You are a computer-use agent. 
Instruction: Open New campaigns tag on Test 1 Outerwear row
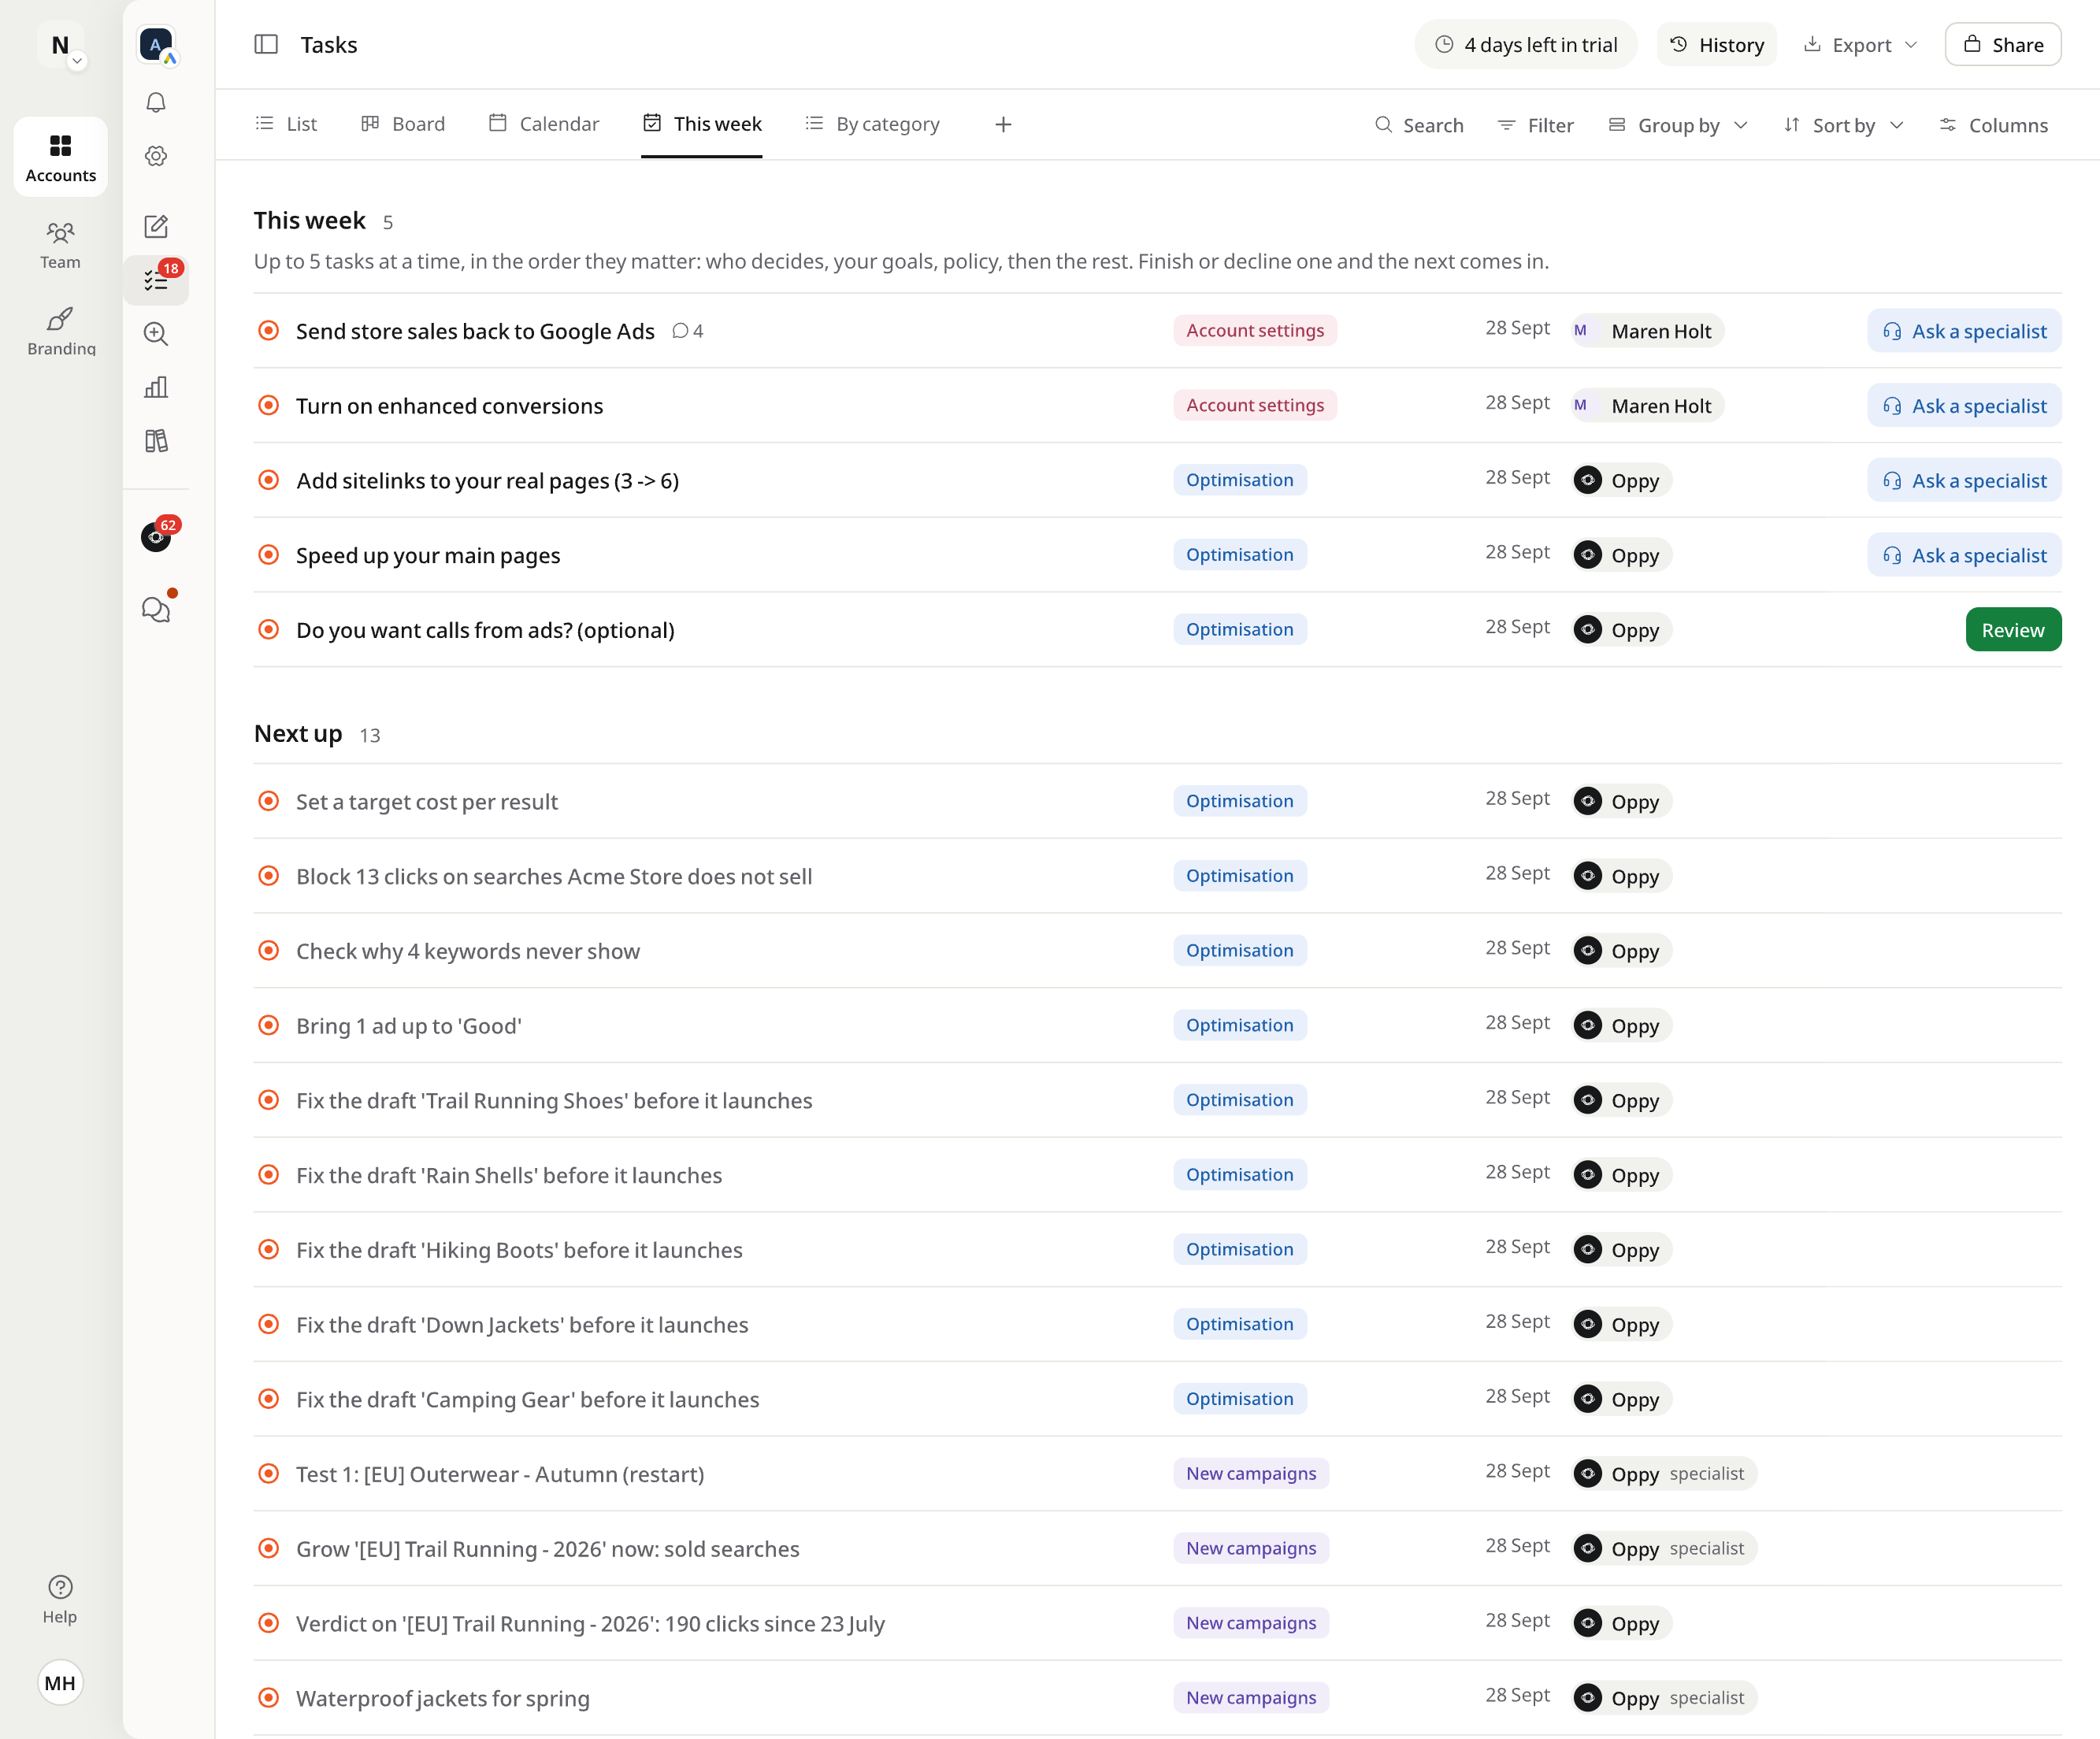click(1251, 1474)
